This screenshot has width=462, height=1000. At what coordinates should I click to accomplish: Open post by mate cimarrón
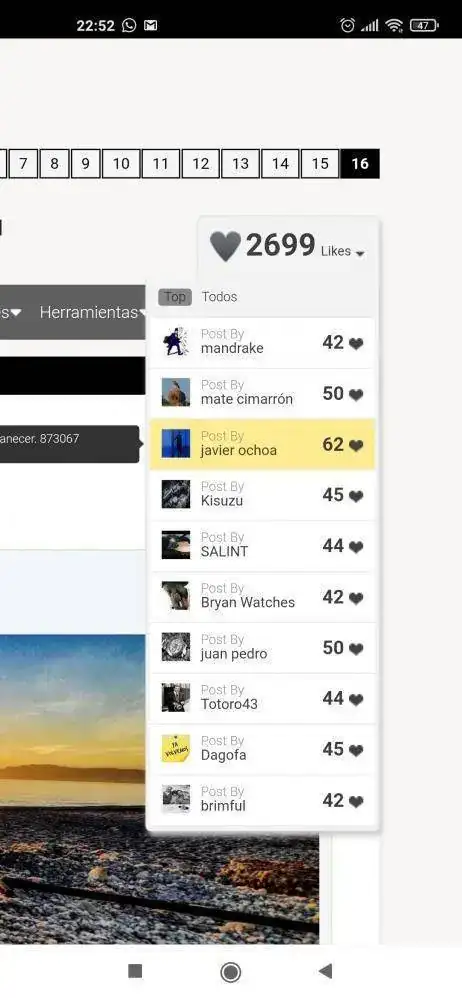coord(262,393)
